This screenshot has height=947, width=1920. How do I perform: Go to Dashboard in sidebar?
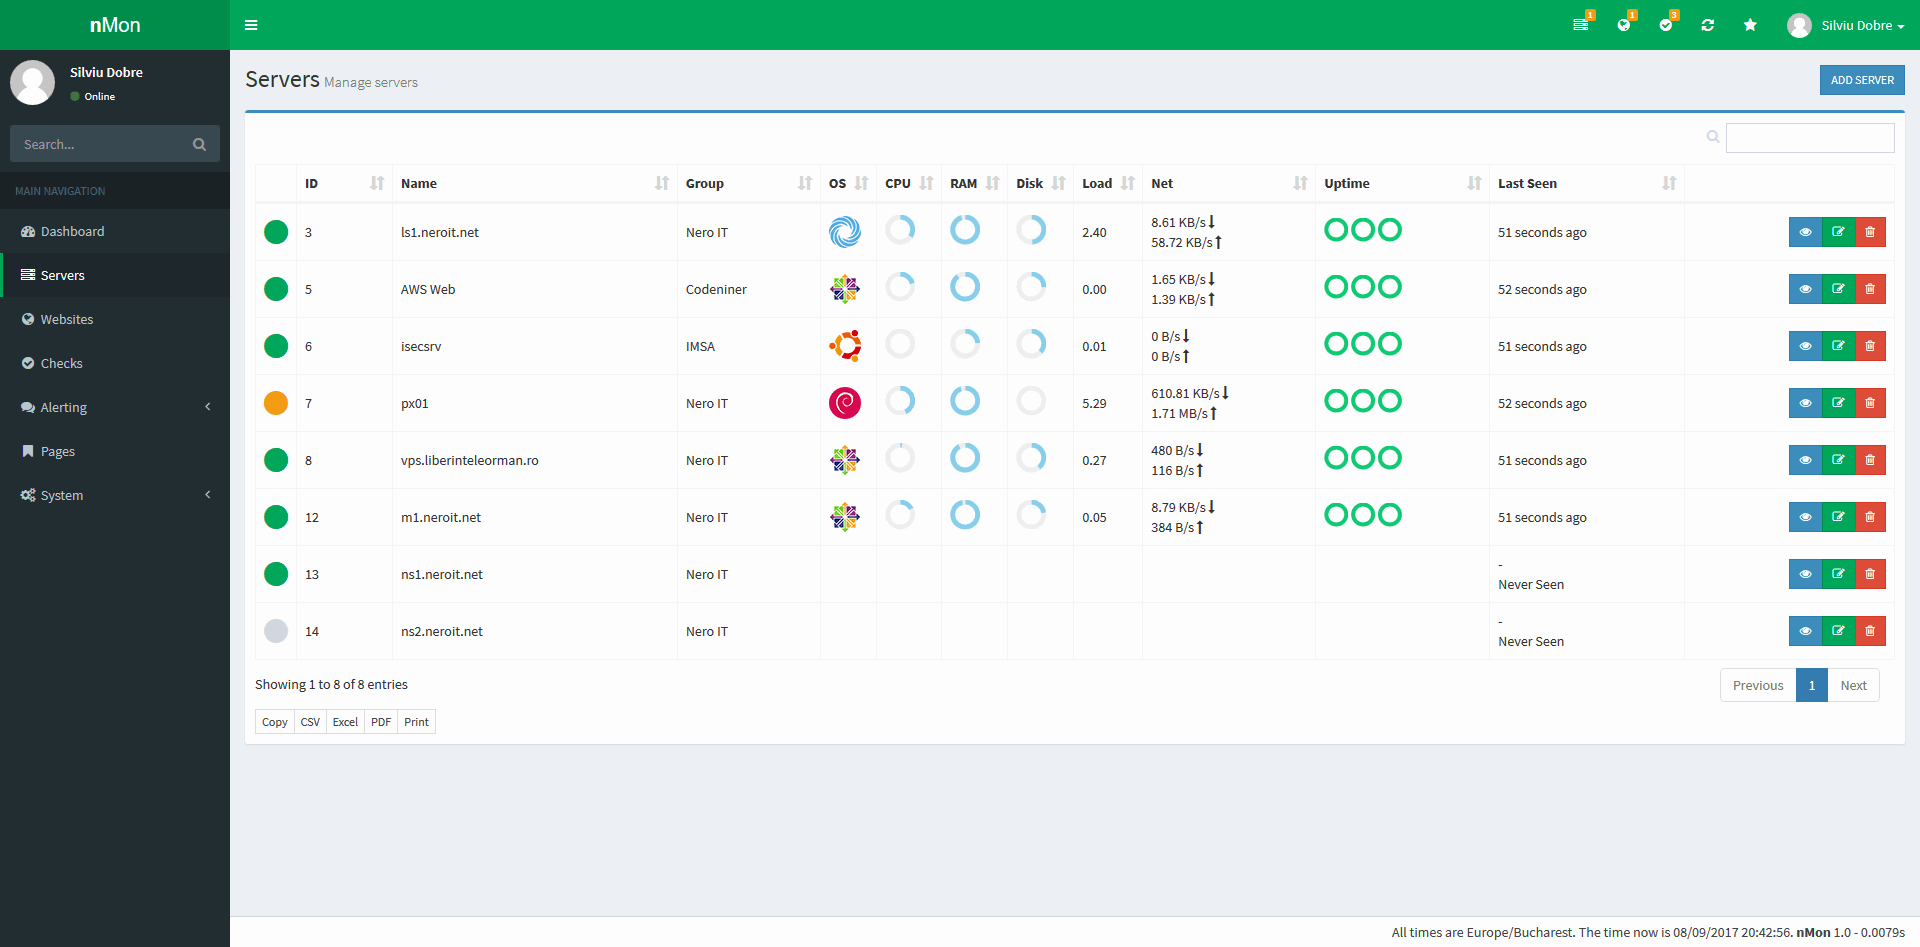(115, 231)
